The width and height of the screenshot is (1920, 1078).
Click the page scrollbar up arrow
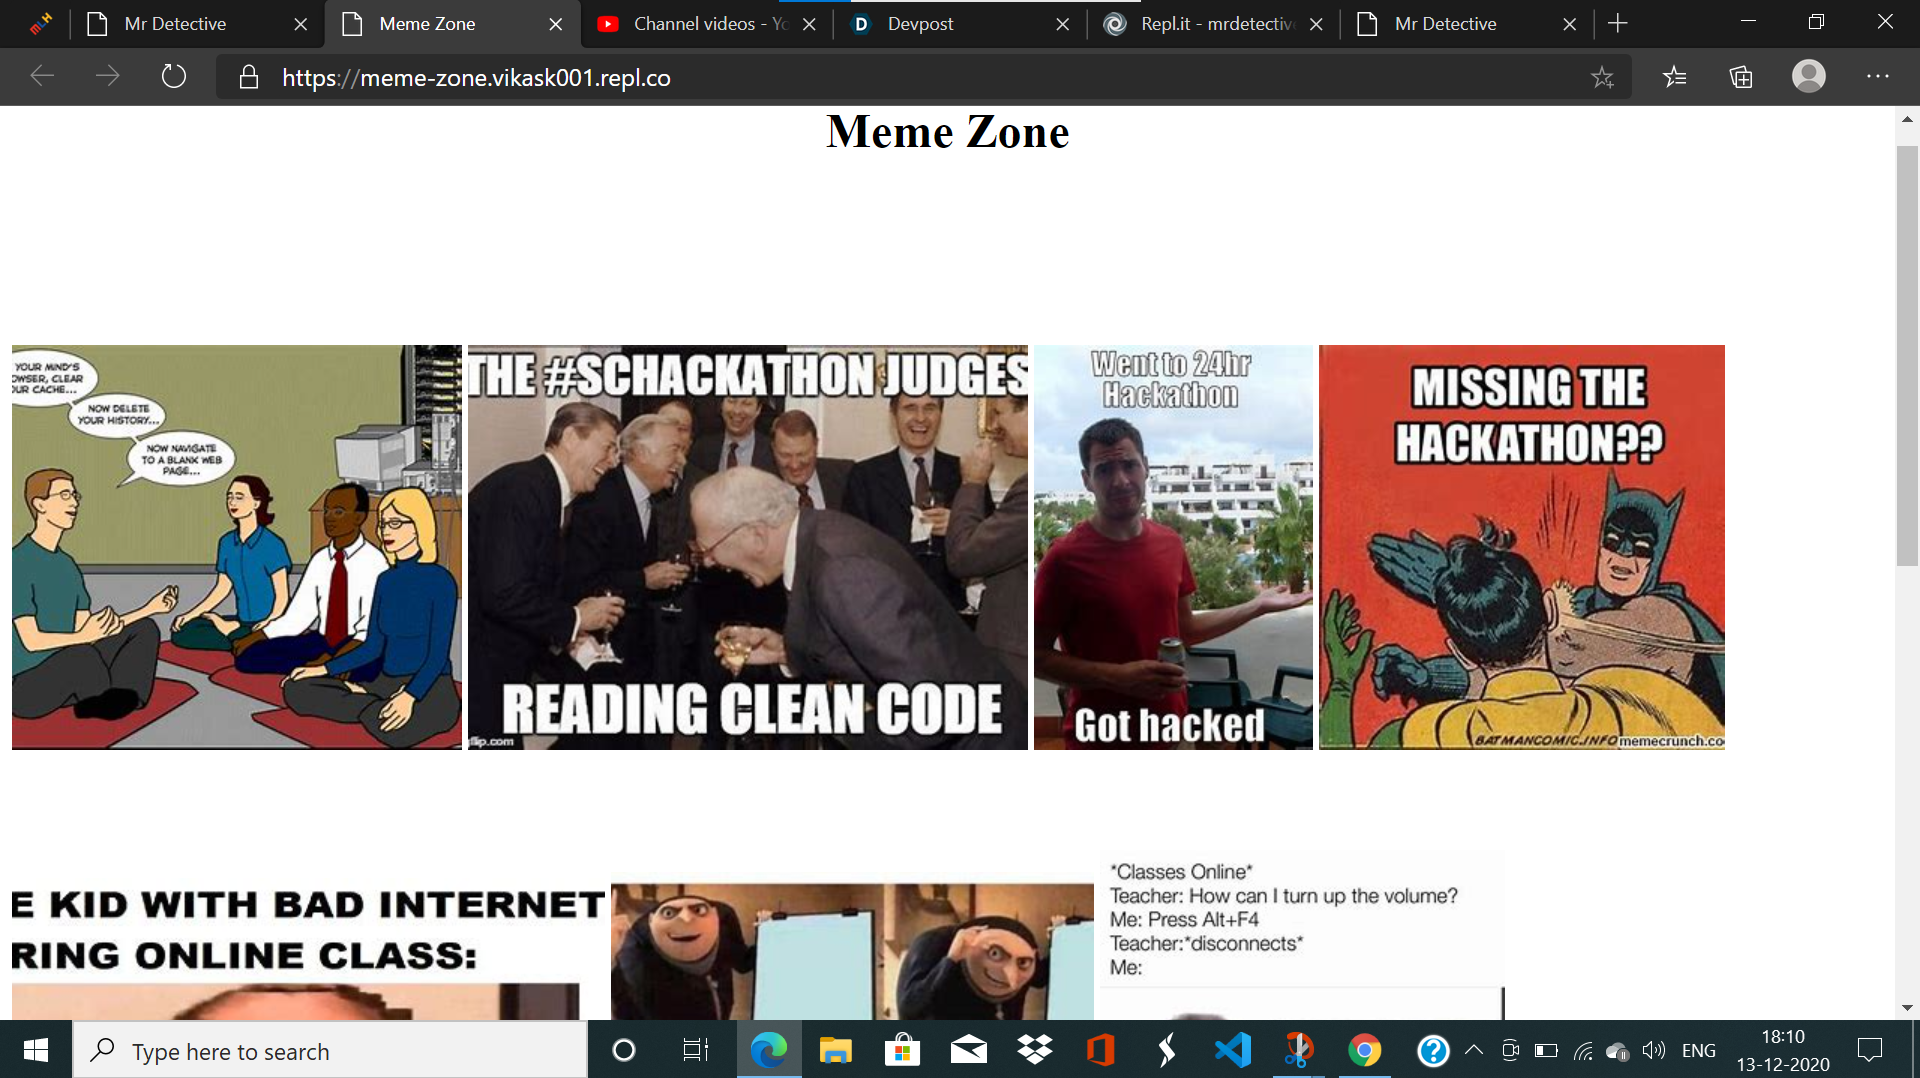click(x=1907, y=119)
